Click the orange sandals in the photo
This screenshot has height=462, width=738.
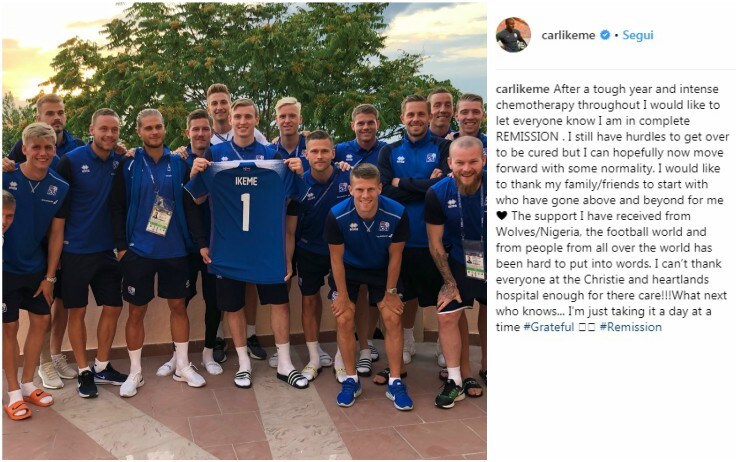(x=28, y=404)
